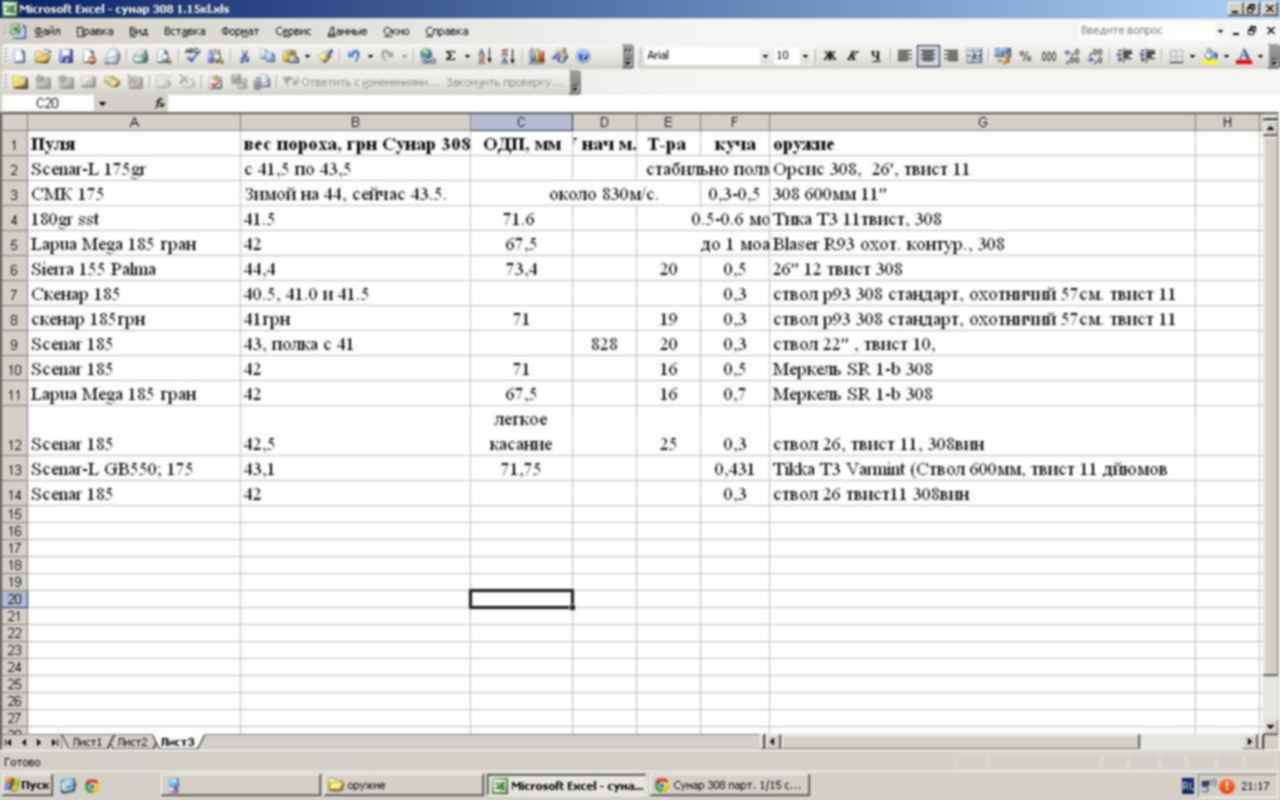Select the Format Painter brush icon
Screen dimensions: 1280x800
(326, 56)
